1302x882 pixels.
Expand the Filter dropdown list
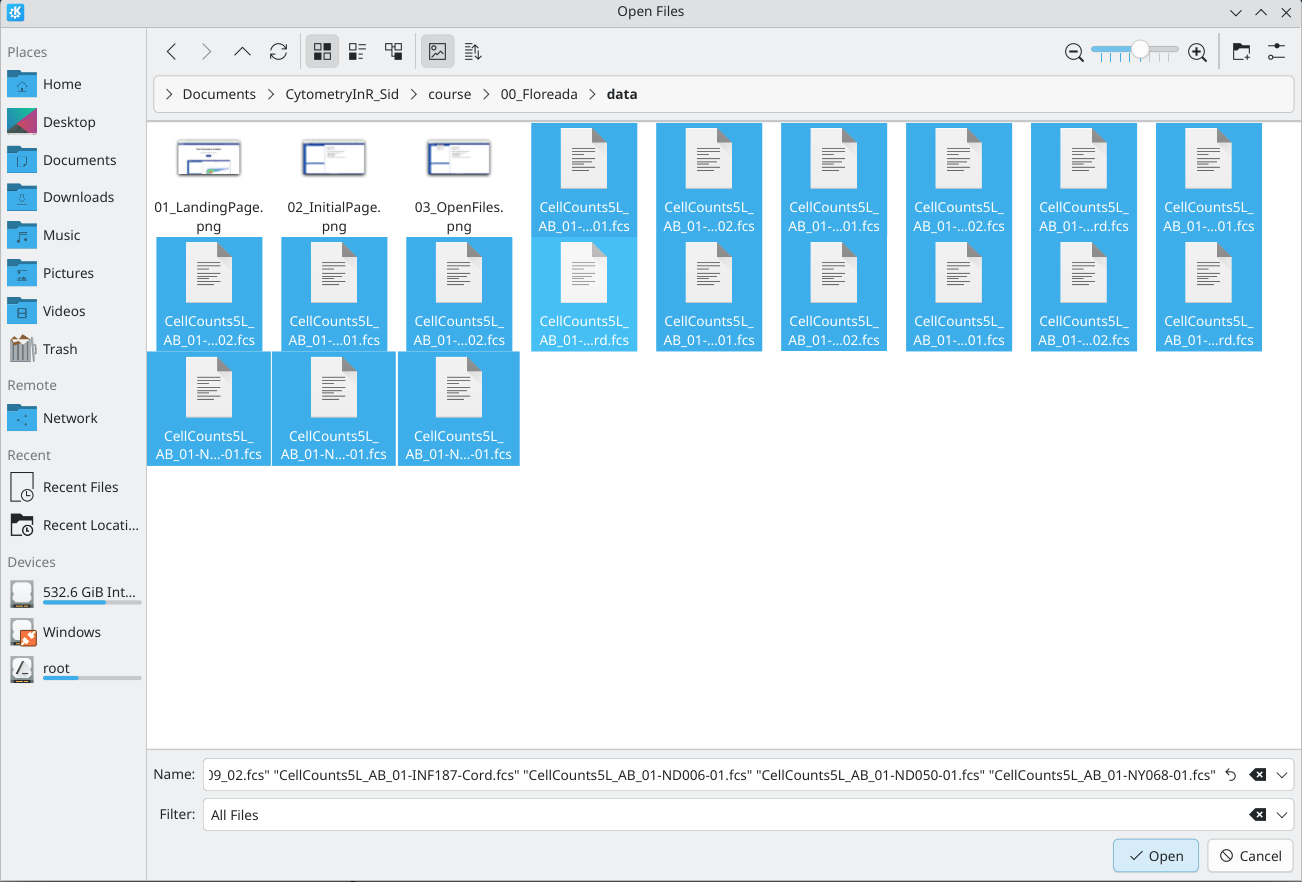coord(1283,815)
